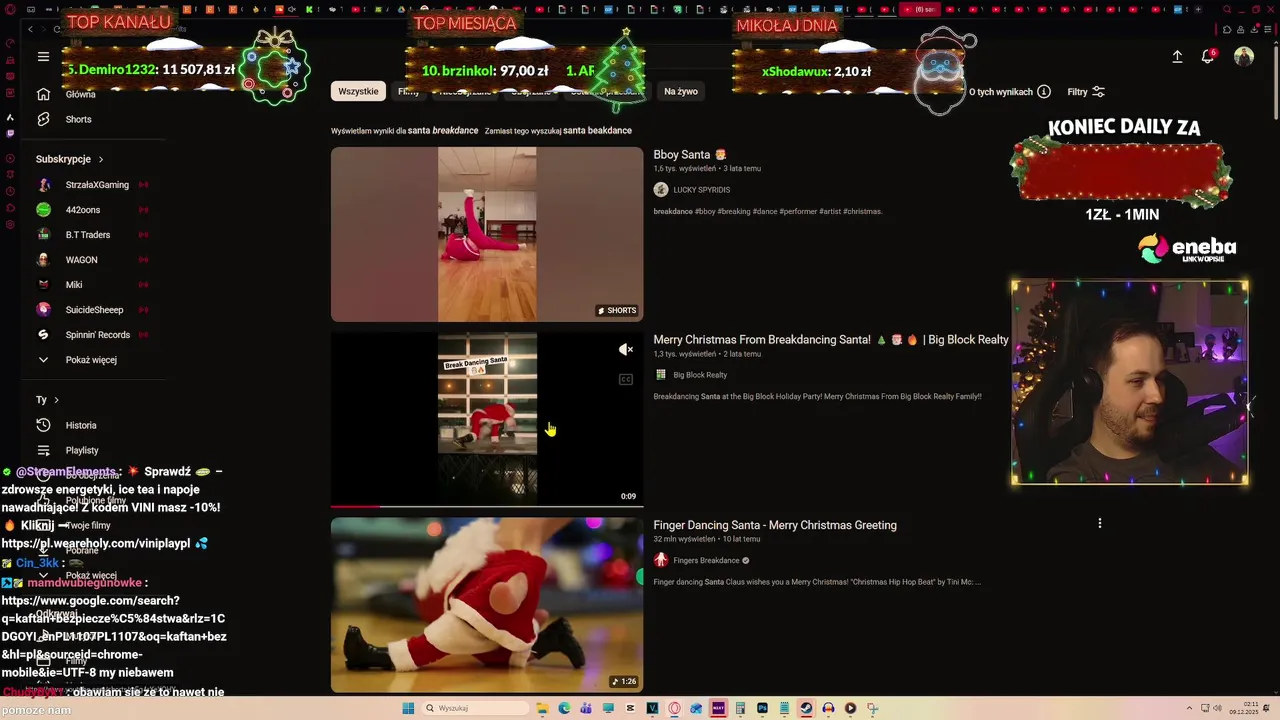Open StrzałaXGaming channel
The image size is (1280, 720).
(x=97, y=185)
